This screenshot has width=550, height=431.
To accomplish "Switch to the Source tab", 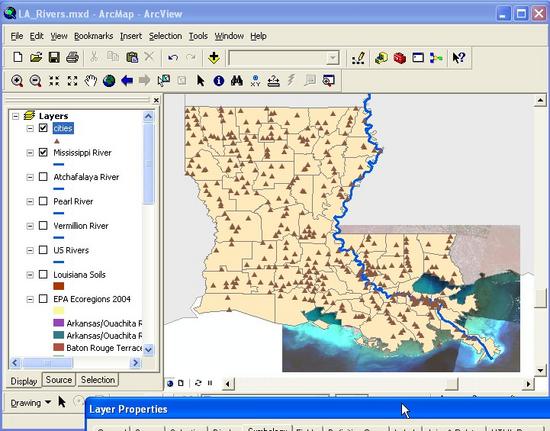I will pyautogui.click(x=59, y=380).
